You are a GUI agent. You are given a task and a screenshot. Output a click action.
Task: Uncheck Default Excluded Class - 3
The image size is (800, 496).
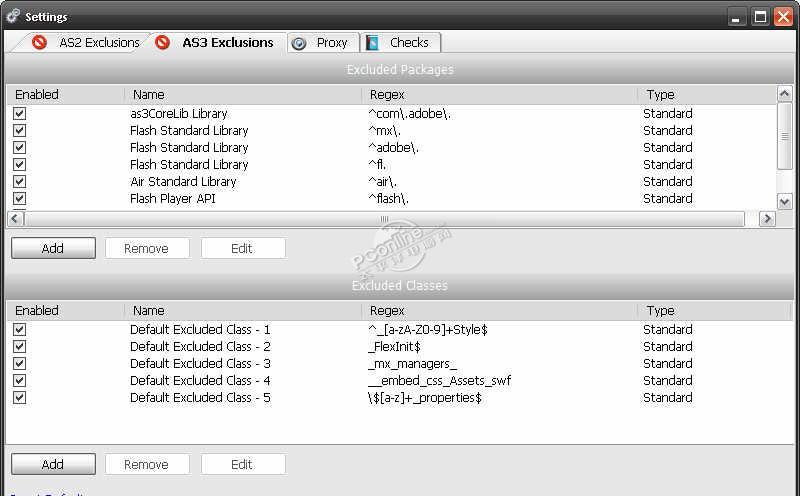click(x=19, y=363)
